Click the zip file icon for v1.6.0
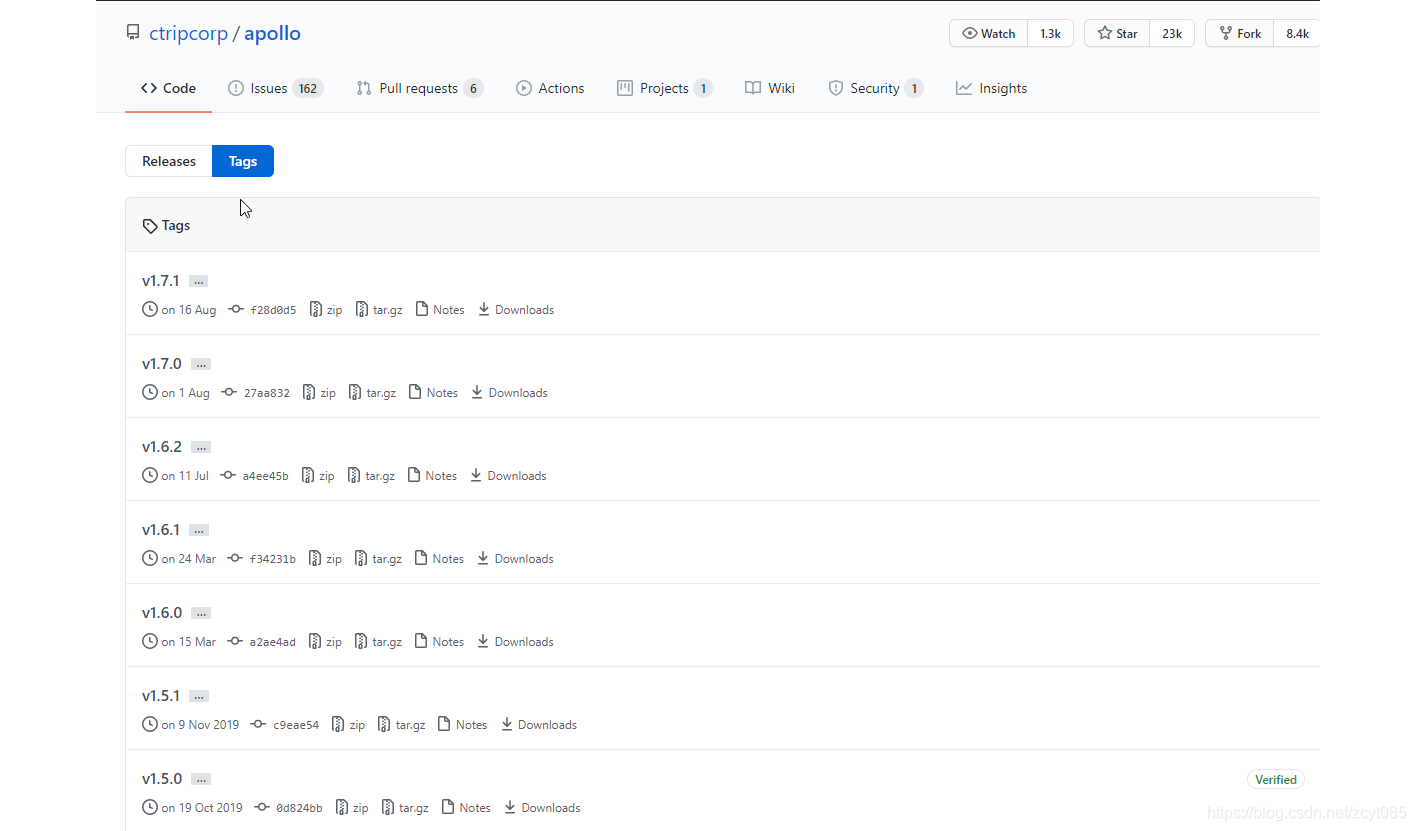Screen dimensions: 1416x831 point(315,642)
